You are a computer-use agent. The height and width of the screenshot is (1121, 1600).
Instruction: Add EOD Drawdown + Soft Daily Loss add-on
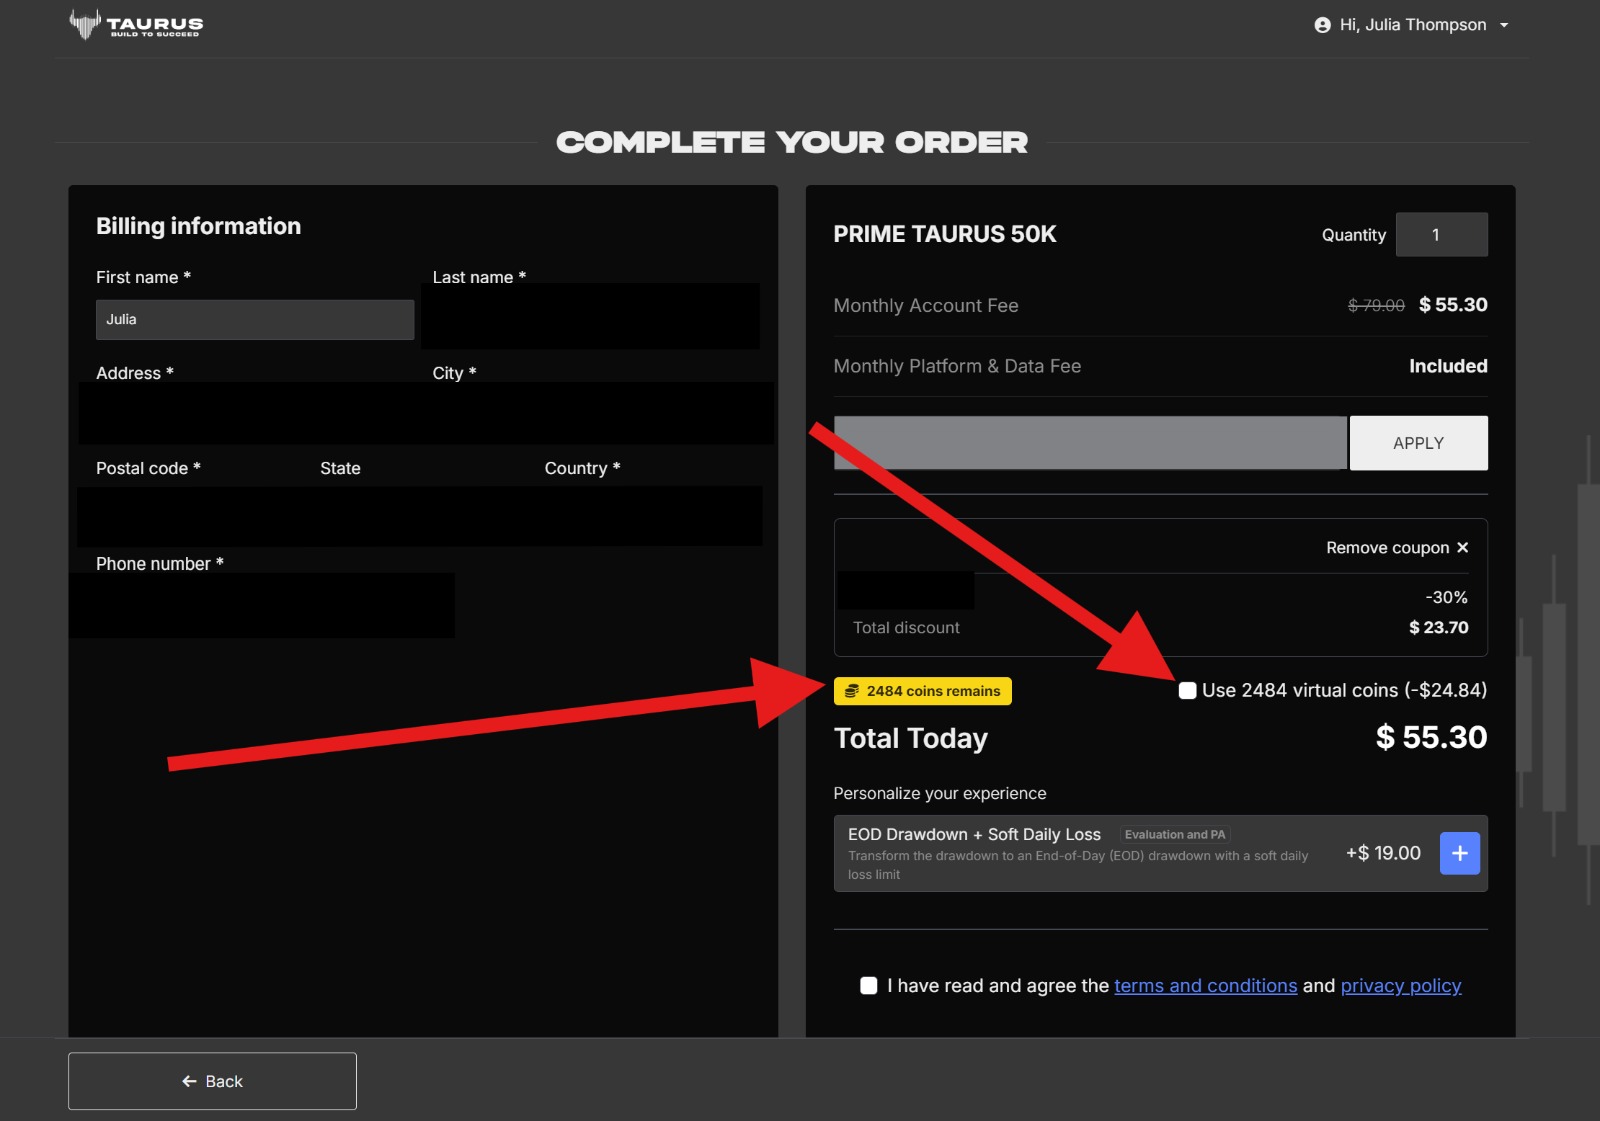coord(1460,853)
